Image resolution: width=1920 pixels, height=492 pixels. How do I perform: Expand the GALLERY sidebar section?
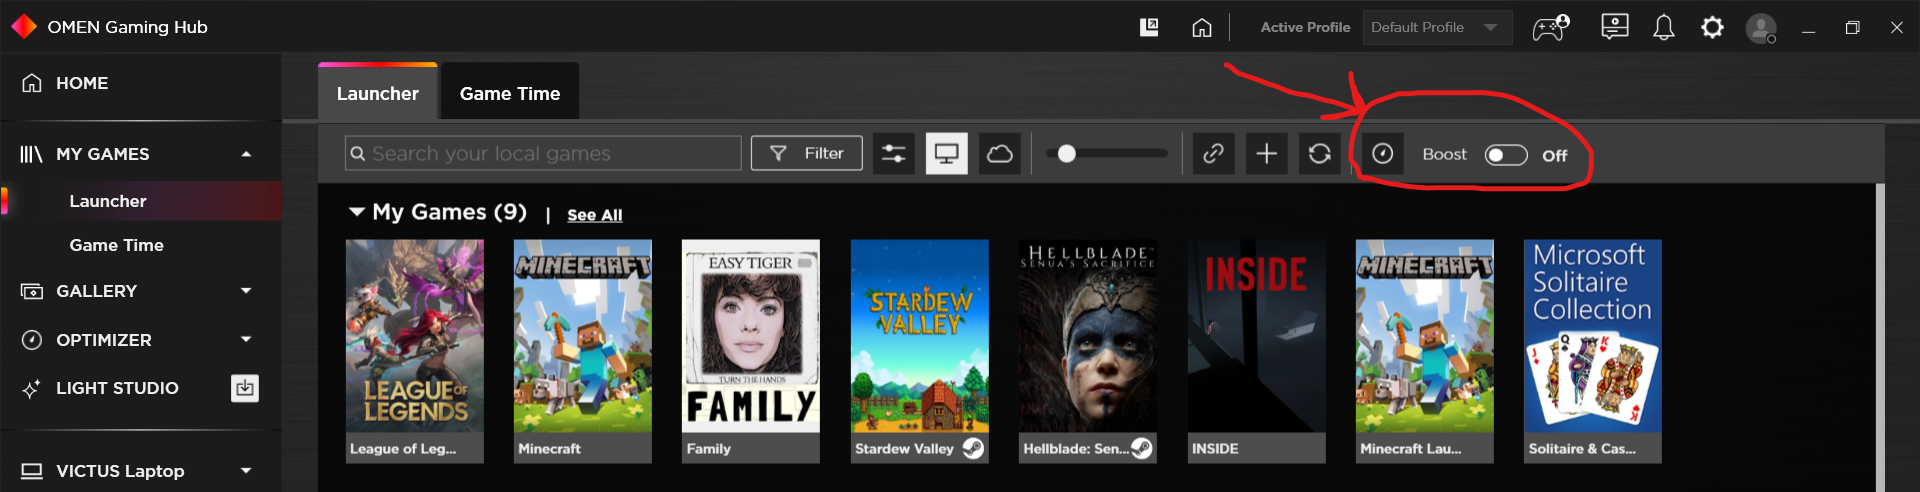click(246, 291)
